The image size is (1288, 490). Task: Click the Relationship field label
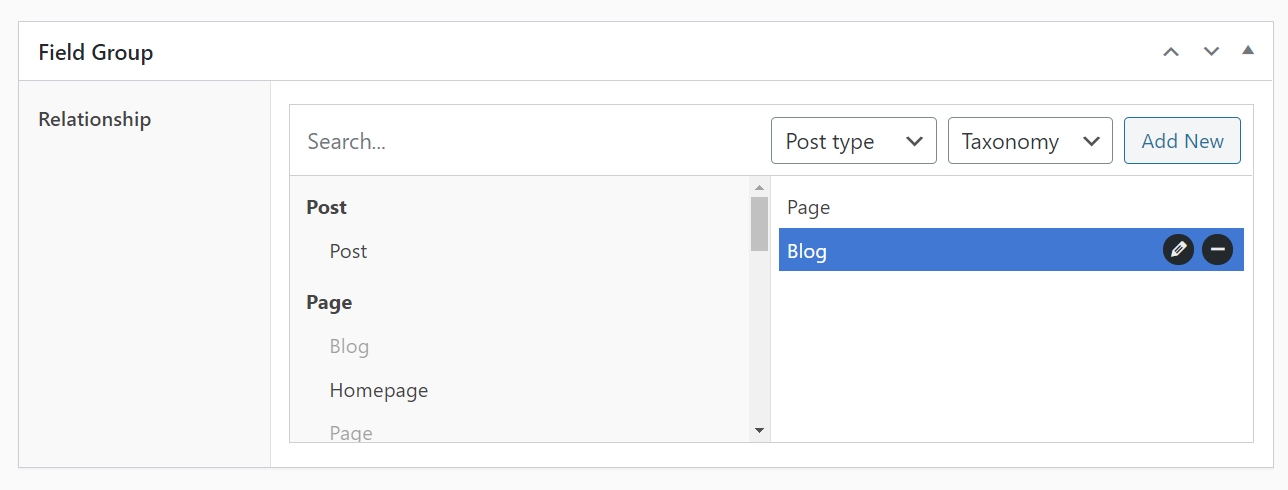coord(95,119)
